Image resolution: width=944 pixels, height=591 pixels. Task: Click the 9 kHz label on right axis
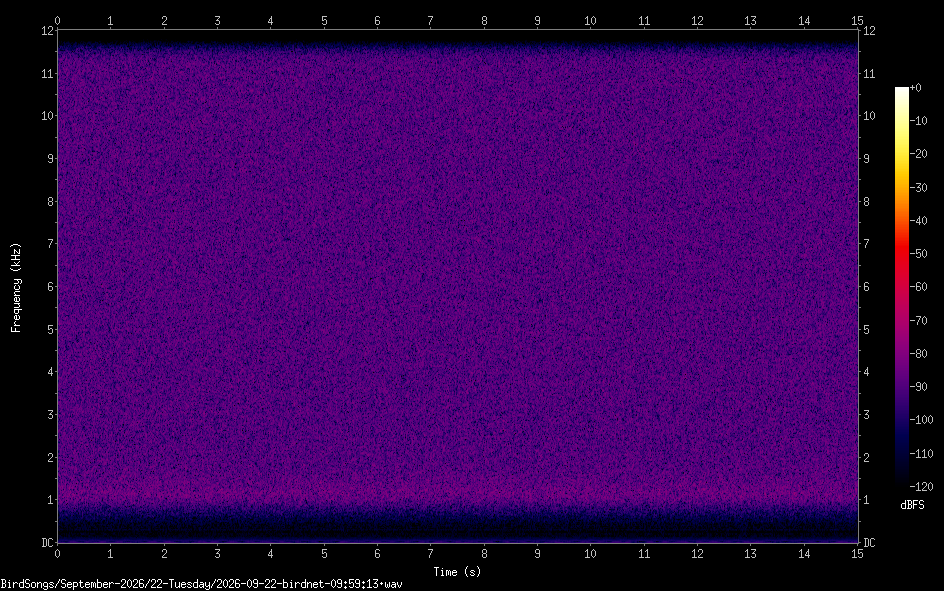866,159
